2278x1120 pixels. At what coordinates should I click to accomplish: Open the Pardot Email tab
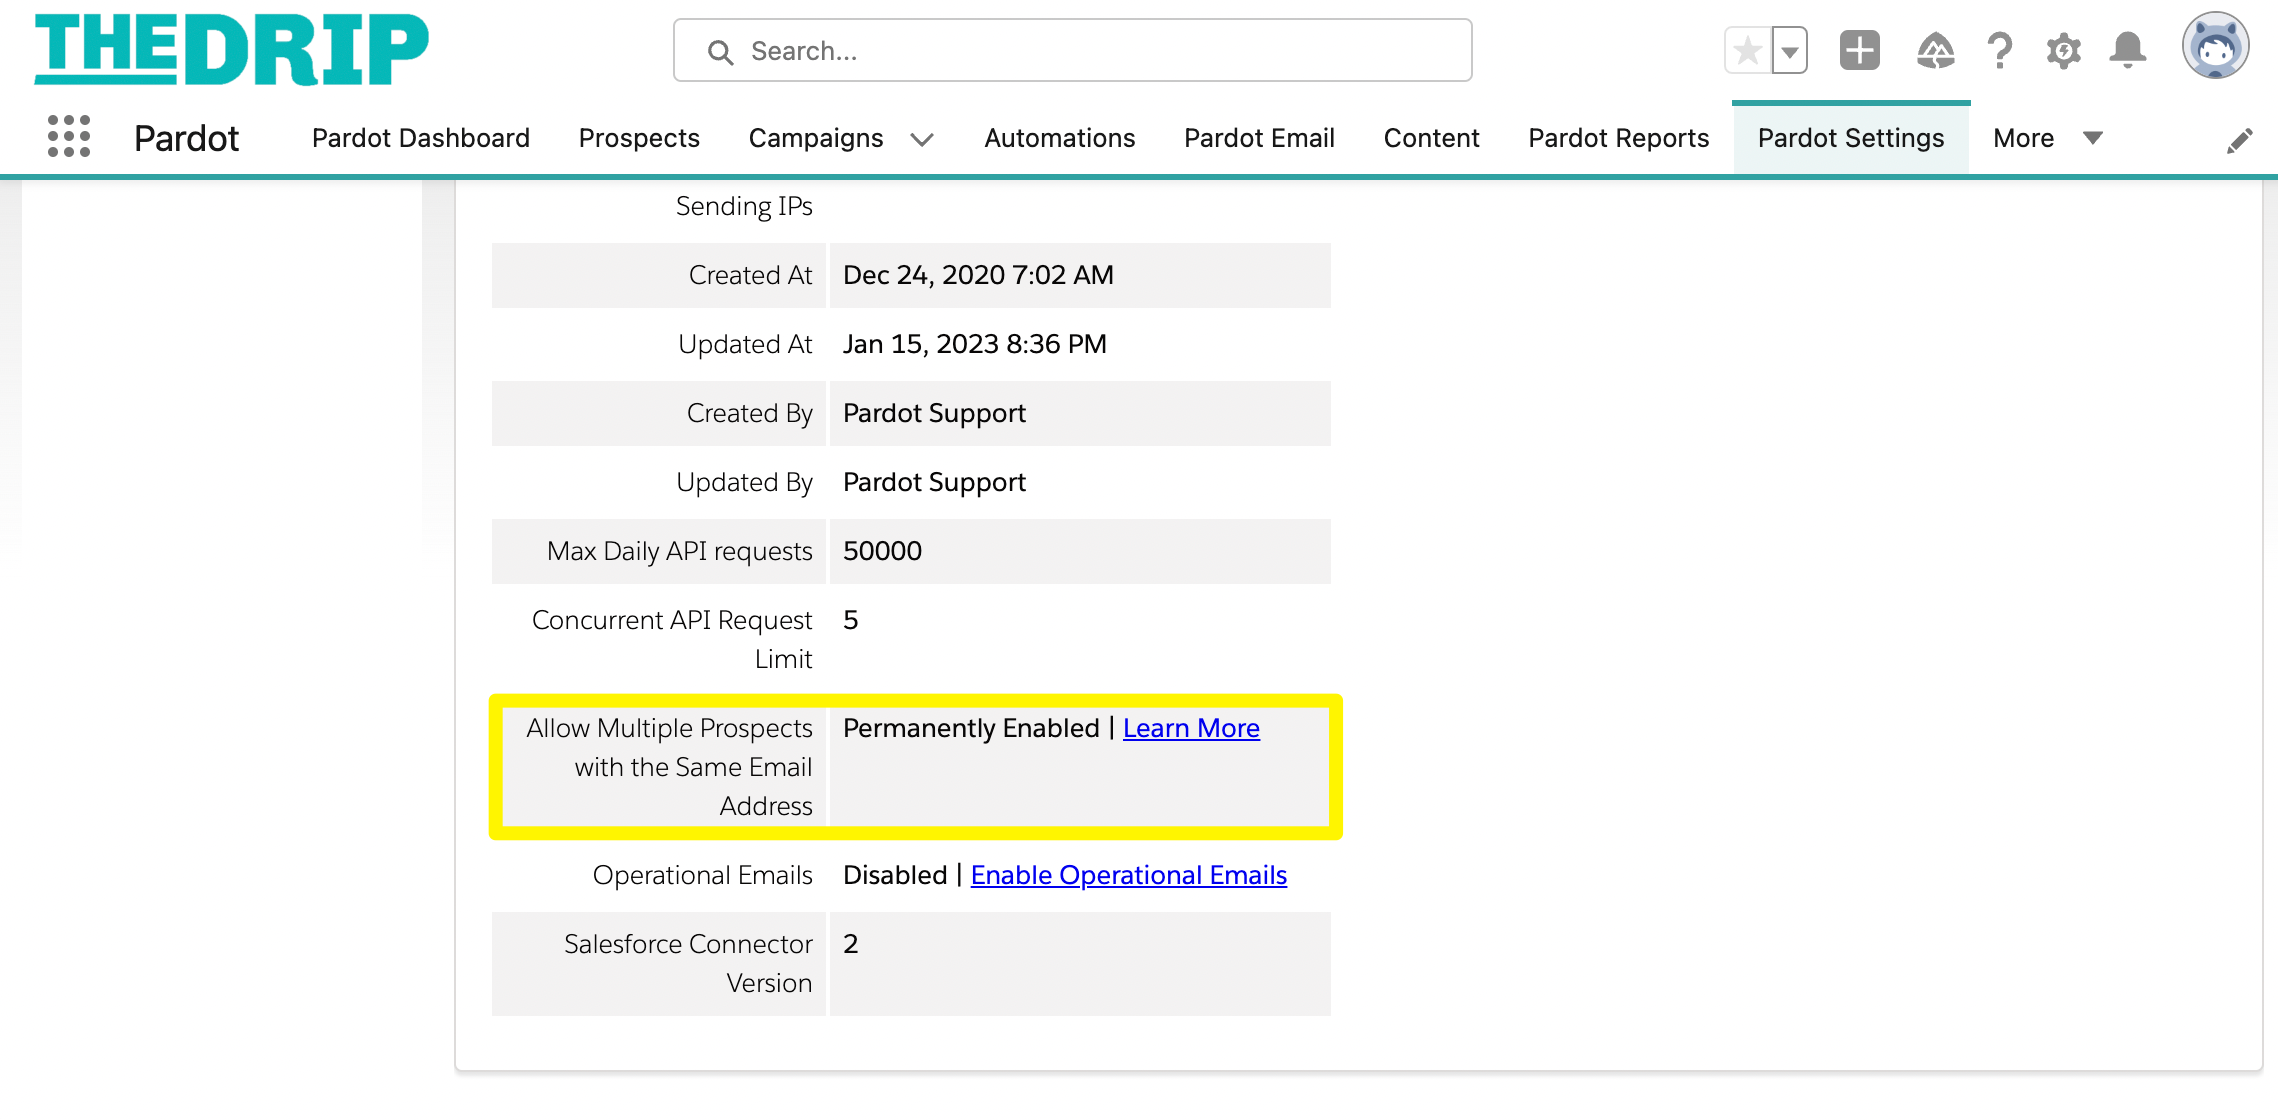[x=1260, y=138]
